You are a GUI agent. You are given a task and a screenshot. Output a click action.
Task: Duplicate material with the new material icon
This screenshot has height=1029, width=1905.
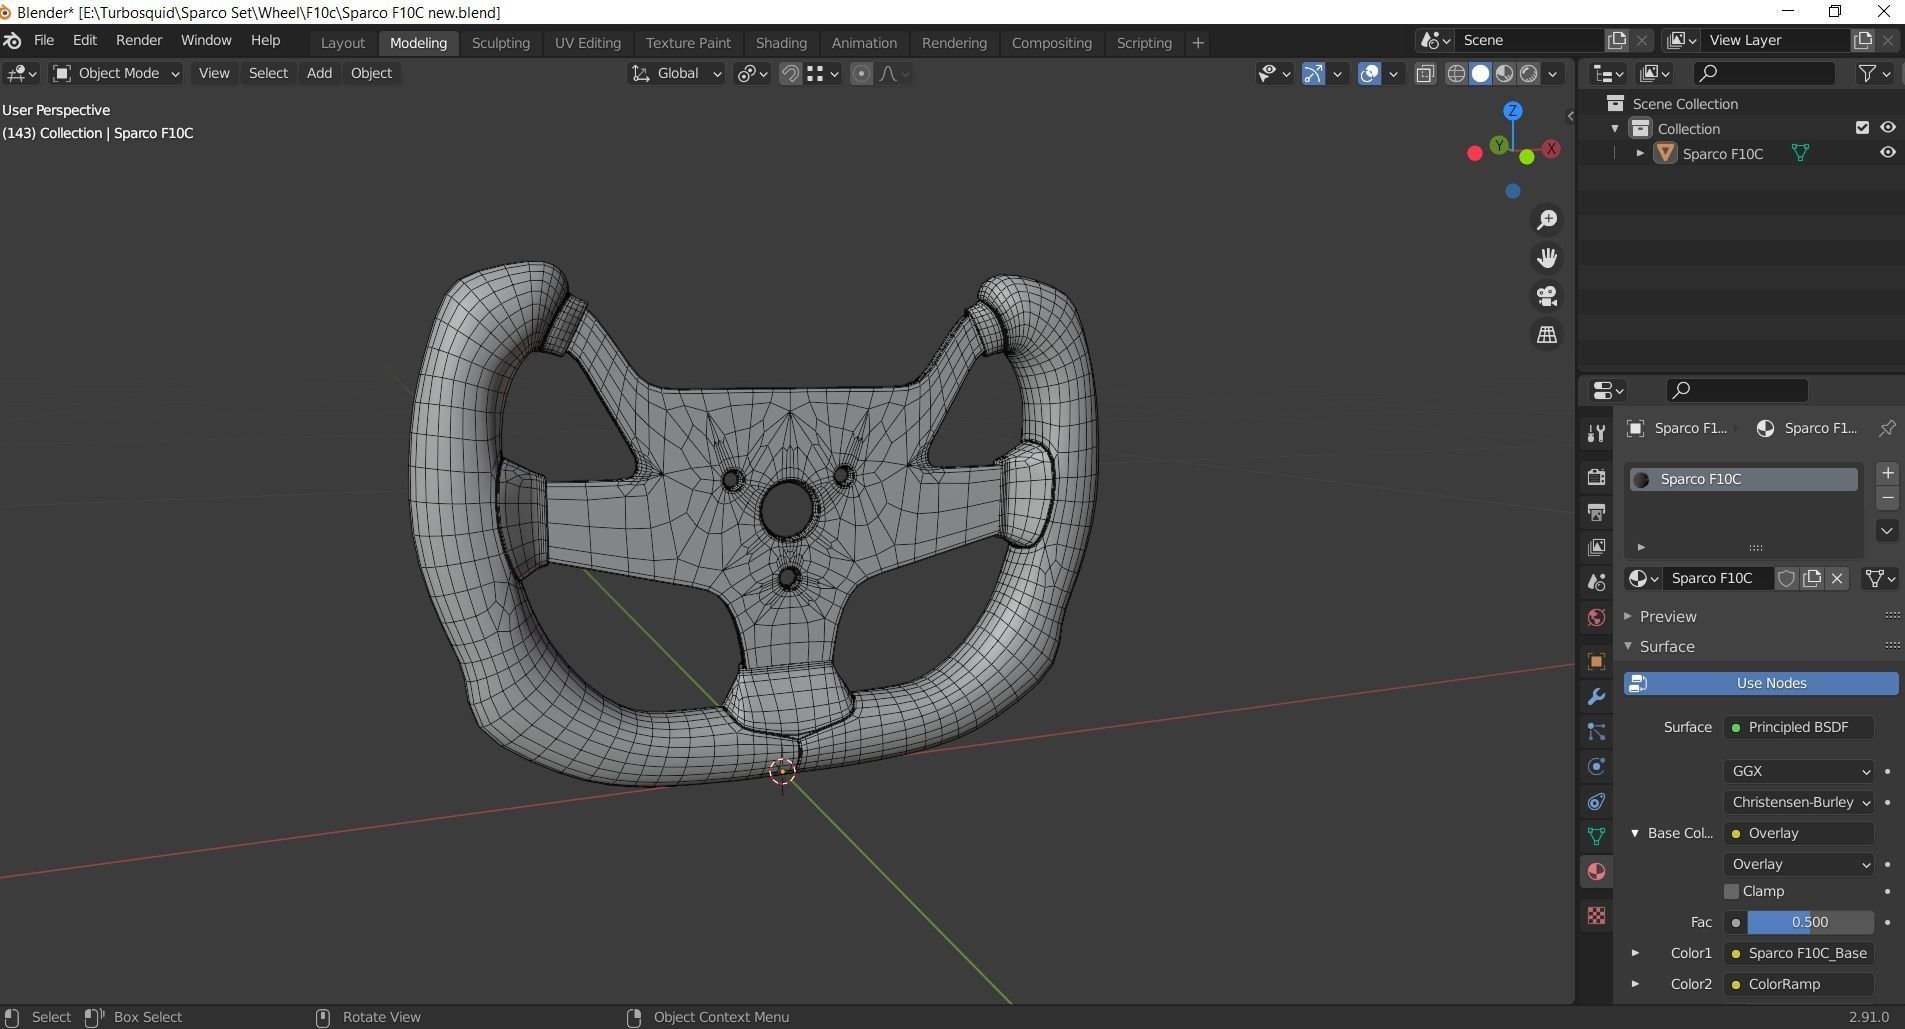tap(1812, 578)
